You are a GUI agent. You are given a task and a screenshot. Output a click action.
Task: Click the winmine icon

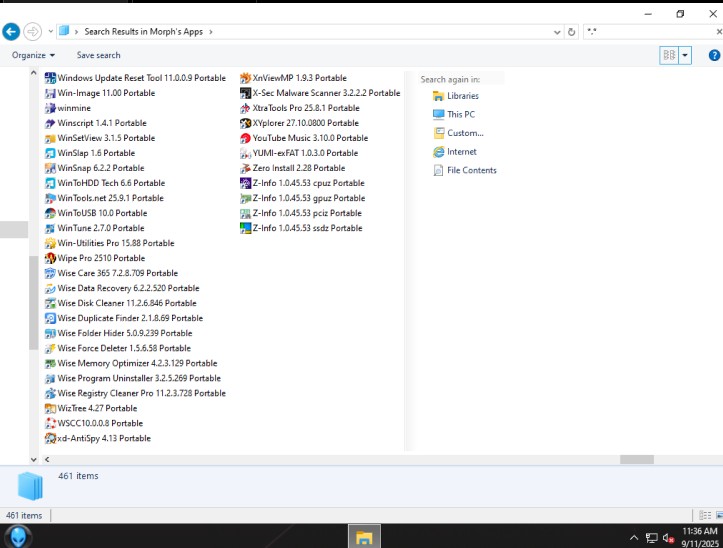pos(50,108)
